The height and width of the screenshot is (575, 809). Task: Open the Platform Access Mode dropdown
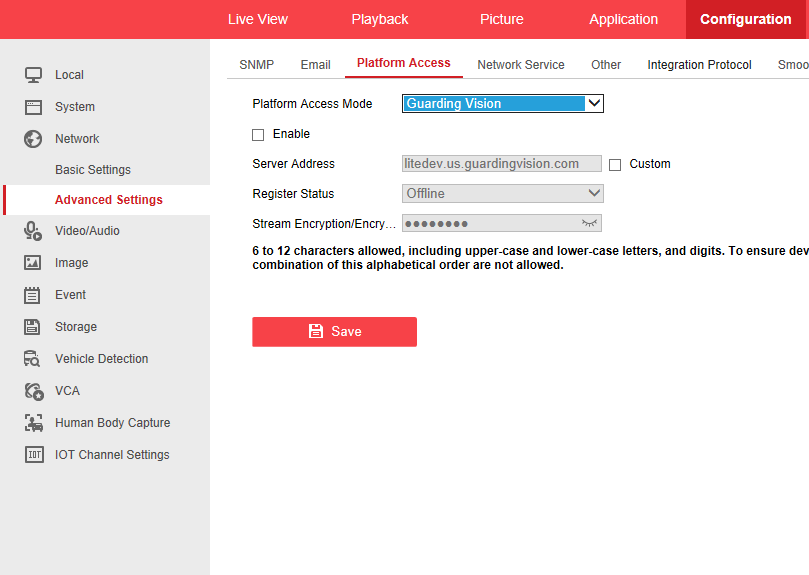pos(502,103)
